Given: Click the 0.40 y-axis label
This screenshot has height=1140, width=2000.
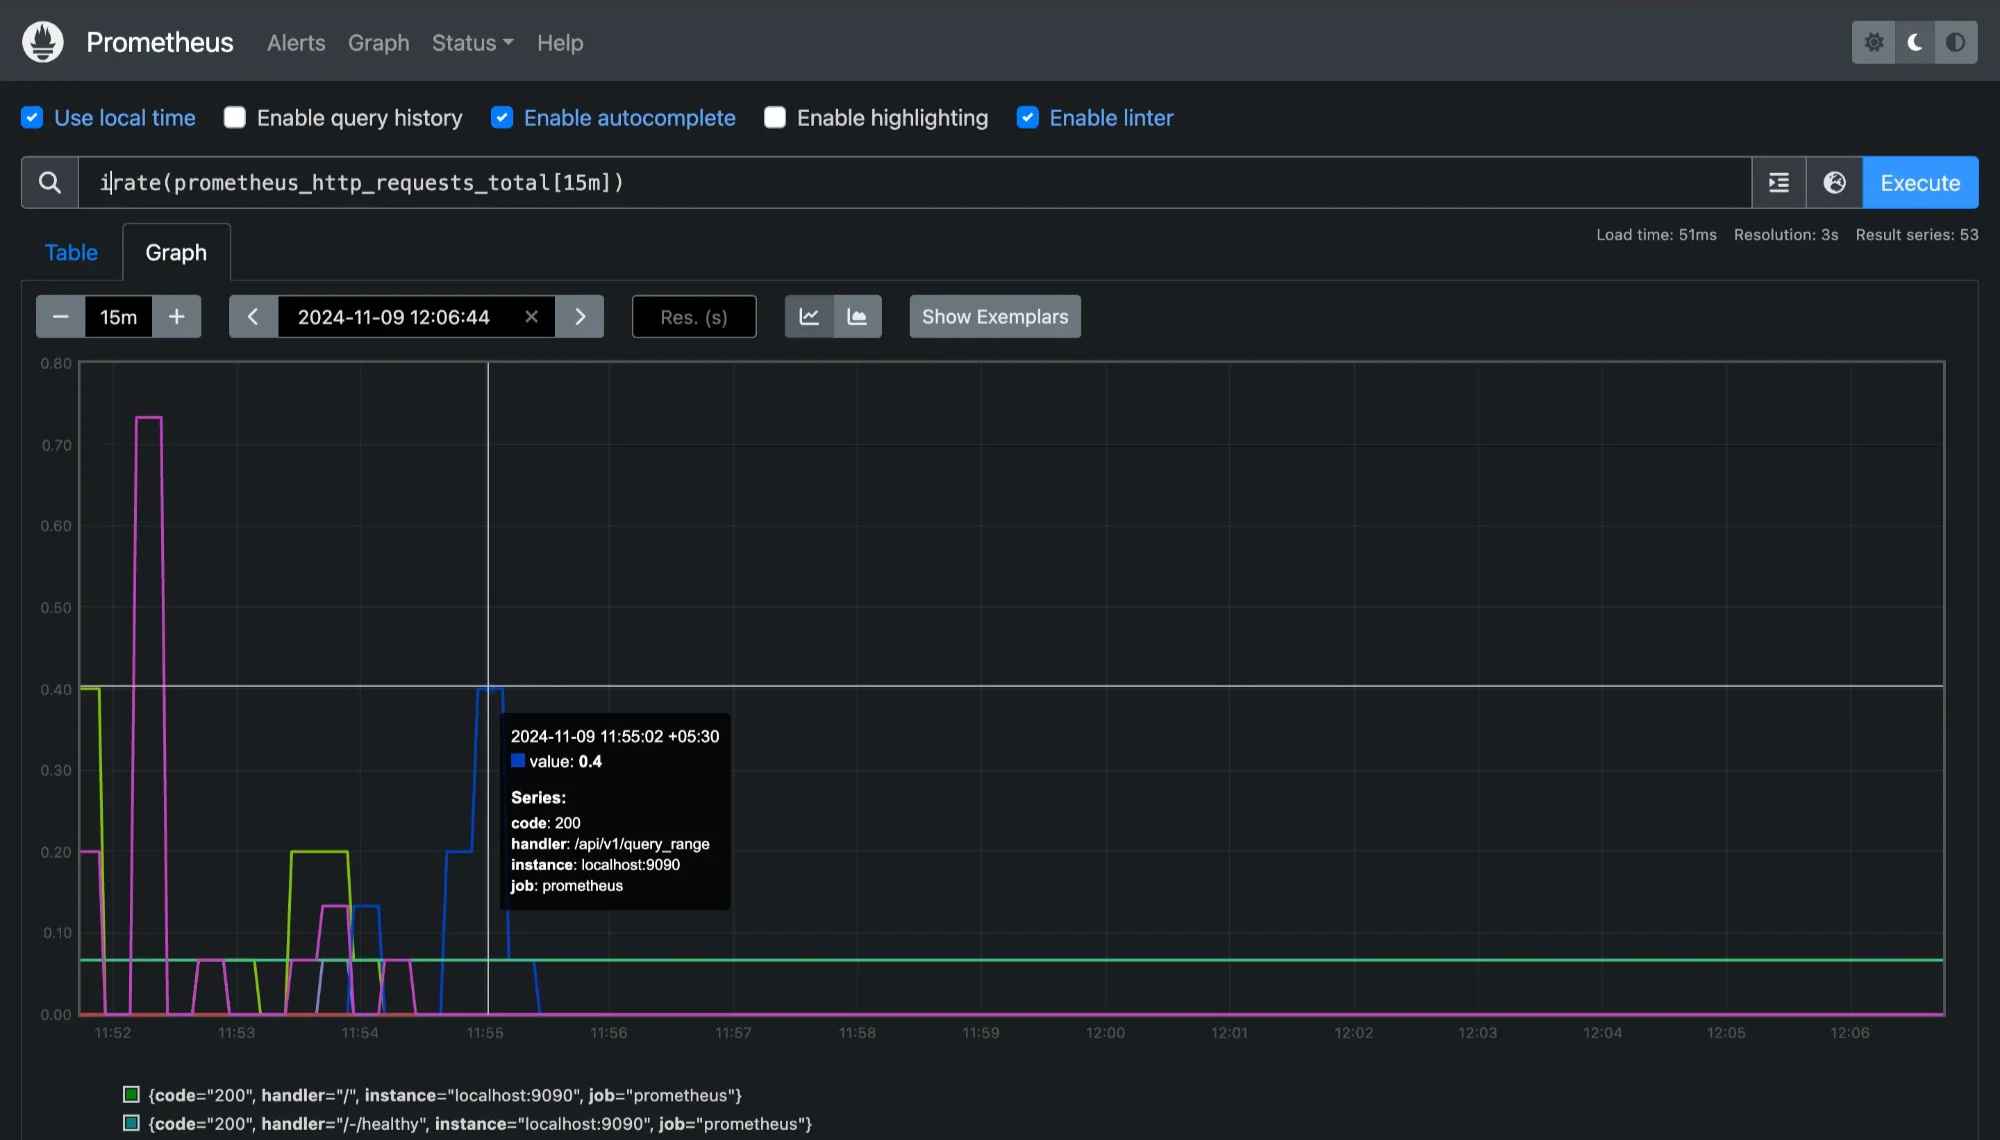Looking at the screenshot, I should 56,690.
